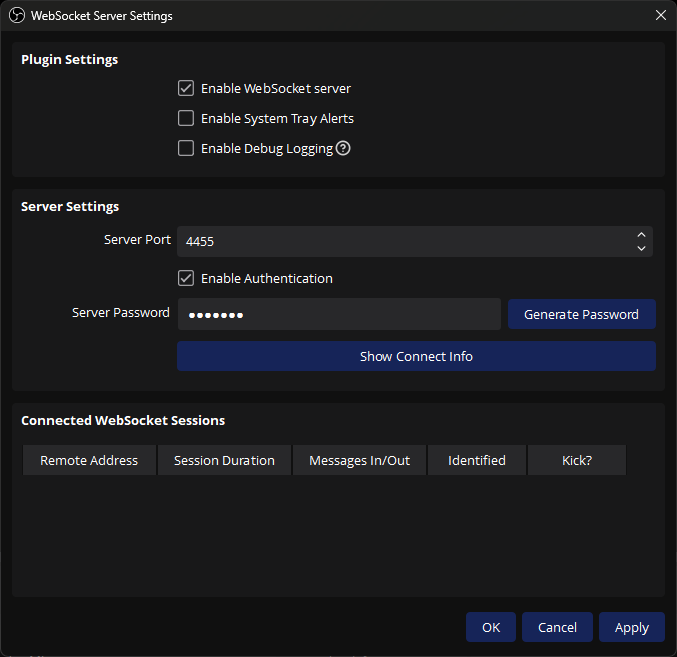677x657 pixels.
Task: Apply the WebSocket server settings
Action: tap(631, 627)
